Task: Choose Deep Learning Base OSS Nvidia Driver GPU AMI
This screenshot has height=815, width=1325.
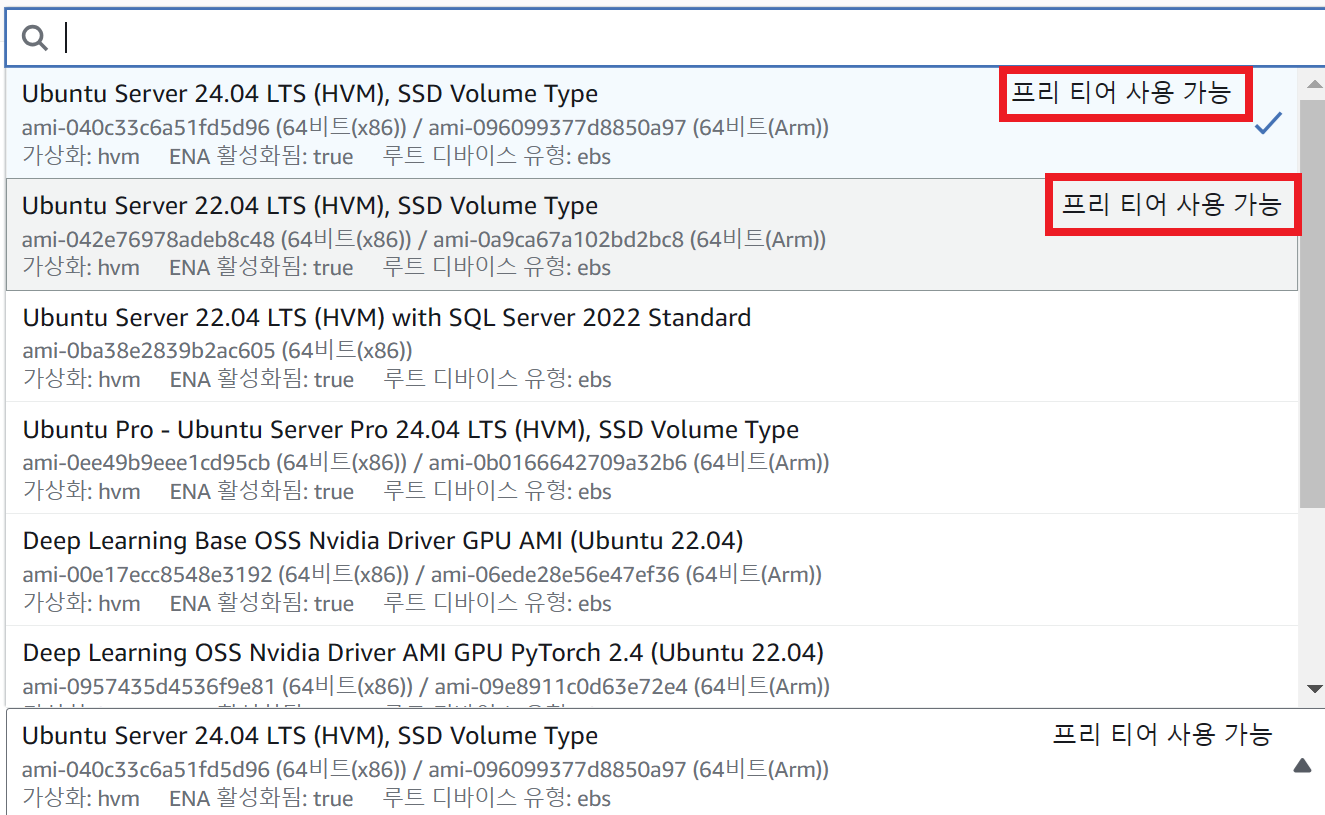Action: click(652, 571)
